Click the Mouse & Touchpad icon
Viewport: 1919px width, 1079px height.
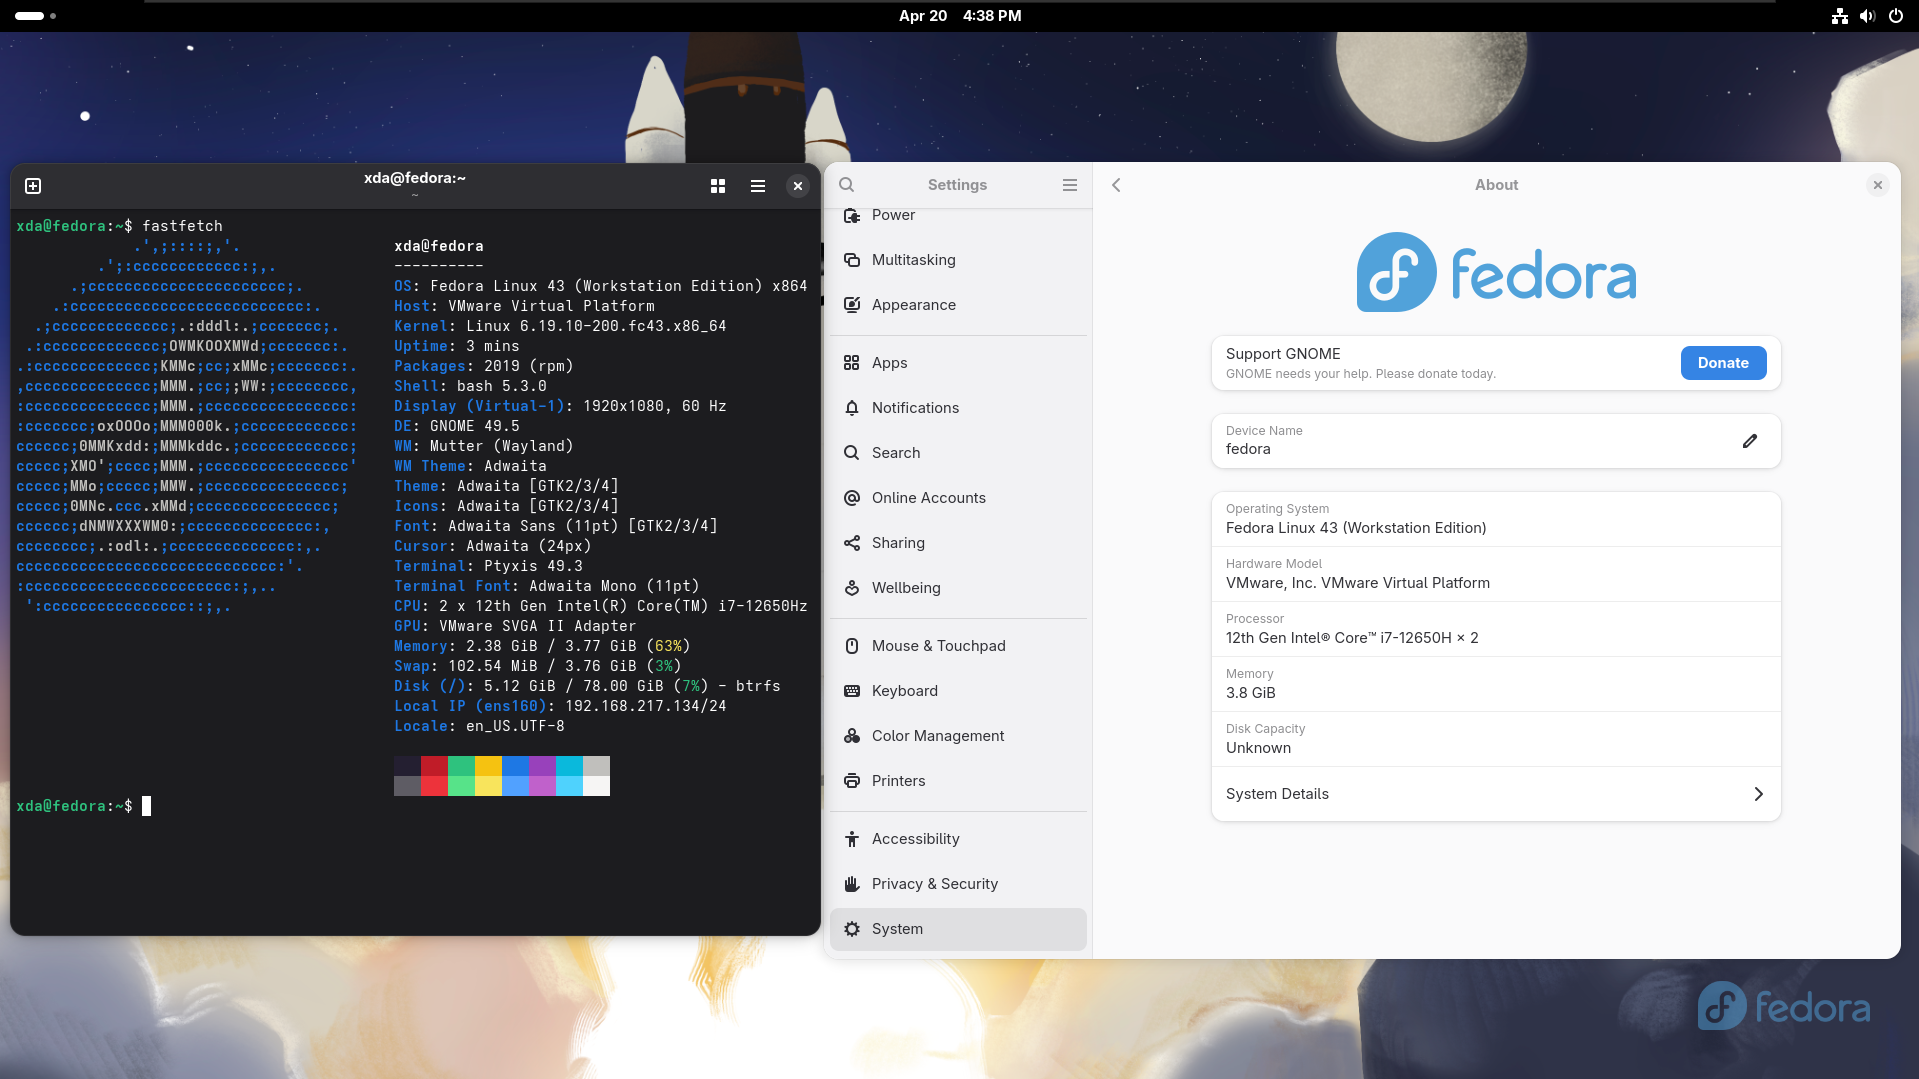click(x=852, y=646)
